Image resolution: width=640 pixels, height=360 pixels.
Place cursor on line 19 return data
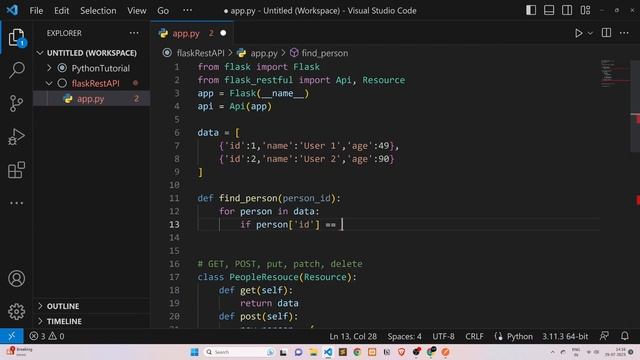click(x=269, y=303)
